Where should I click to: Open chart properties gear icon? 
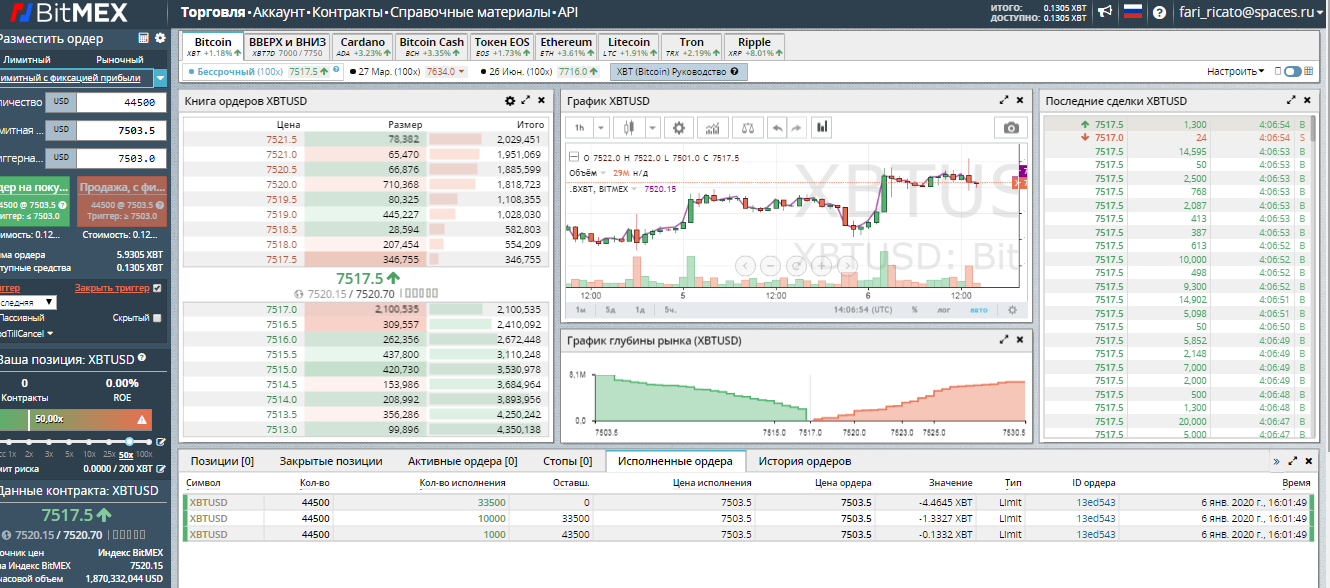point(680,128)
